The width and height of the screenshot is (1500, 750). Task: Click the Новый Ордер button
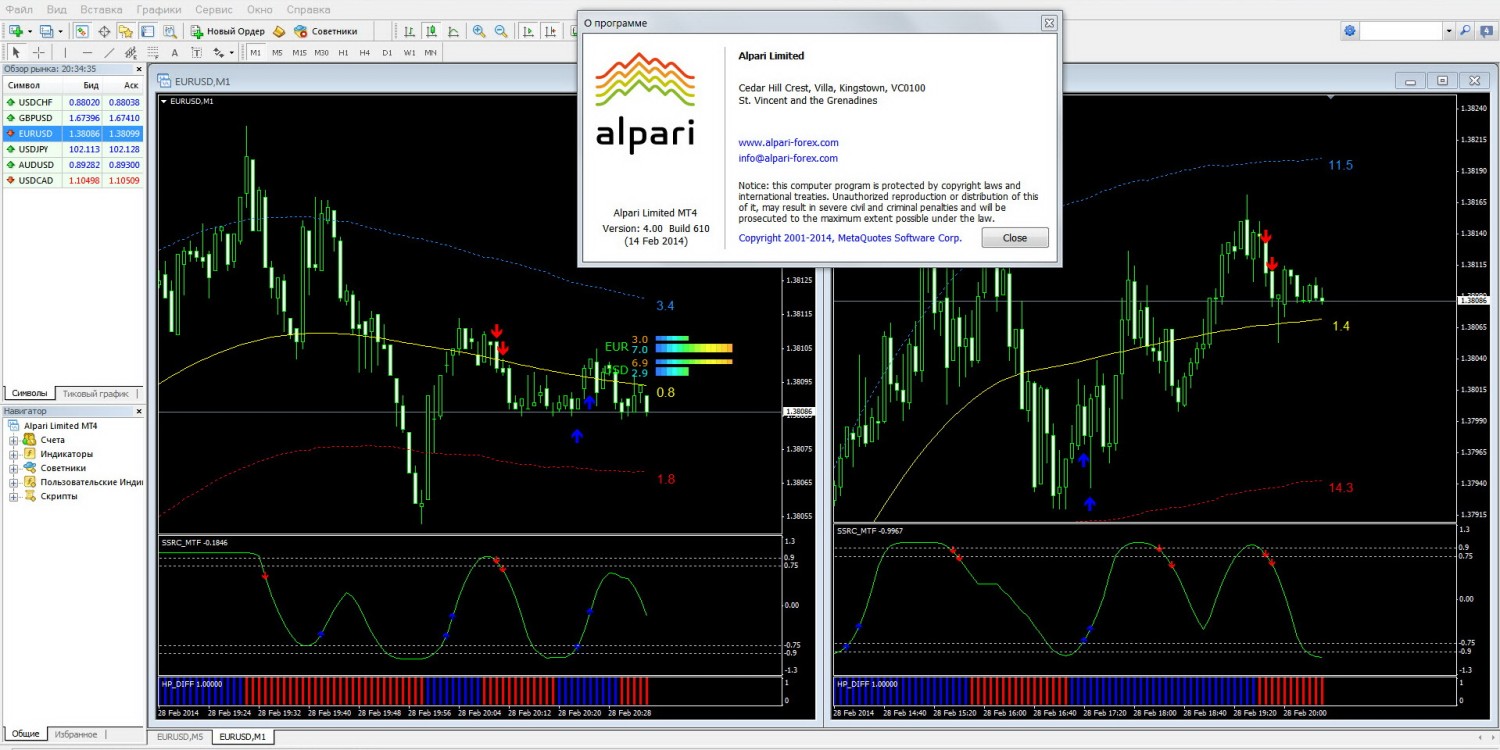pyautogui.click(x=227, y=31)
